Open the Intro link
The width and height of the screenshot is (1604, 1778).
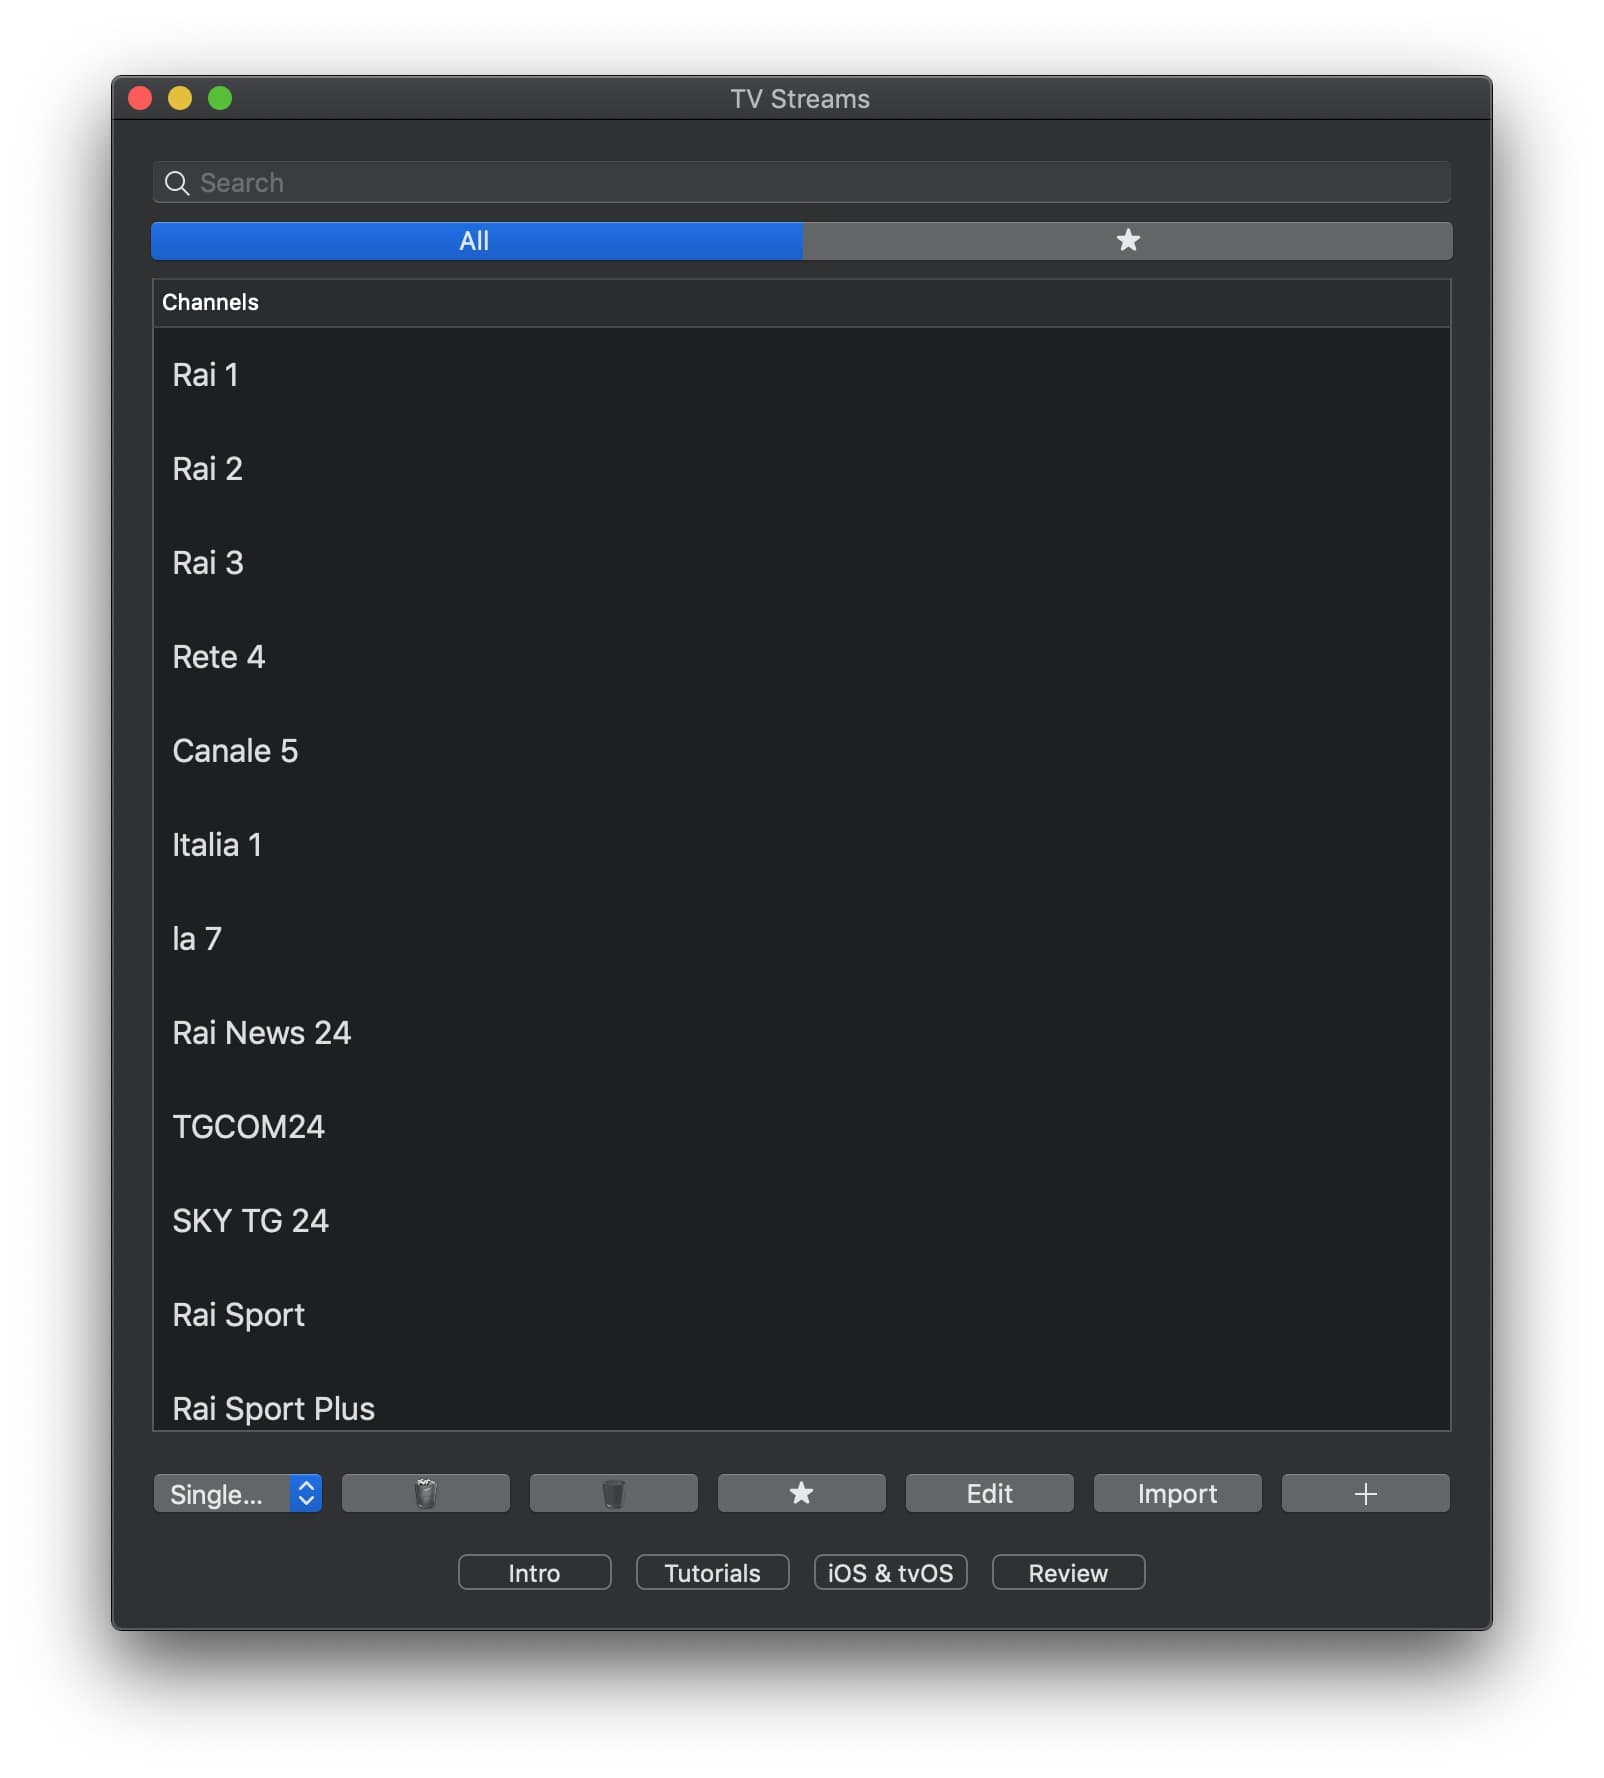(x=534, y=1572)
